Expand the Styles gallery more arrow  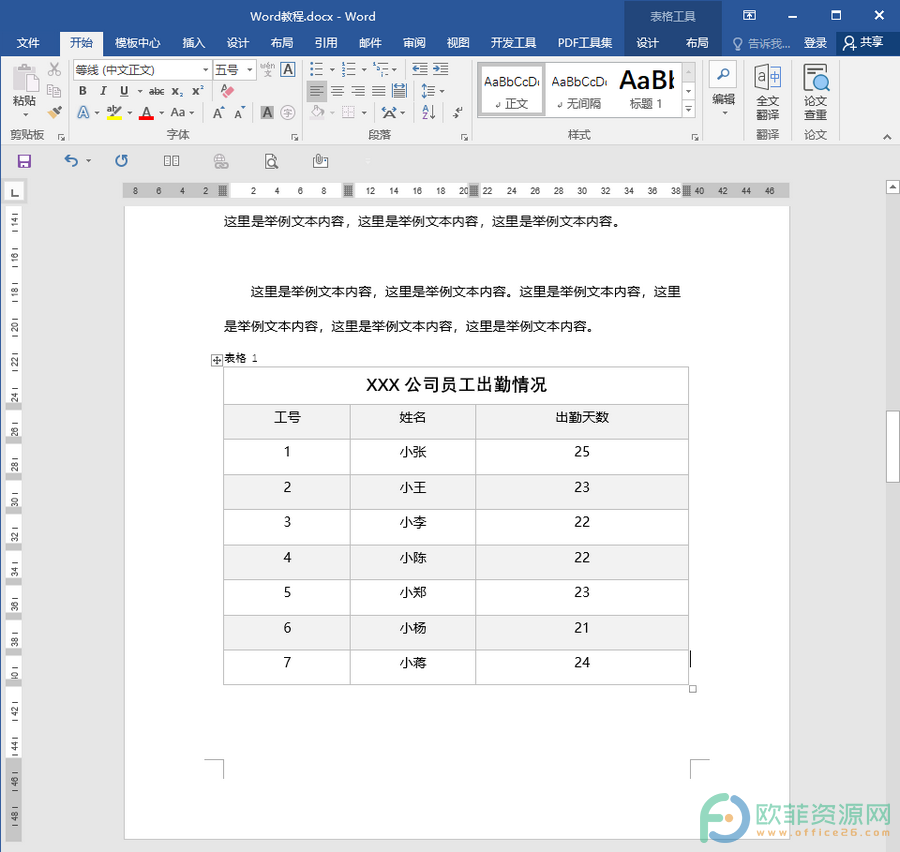[x=689, y=109]
